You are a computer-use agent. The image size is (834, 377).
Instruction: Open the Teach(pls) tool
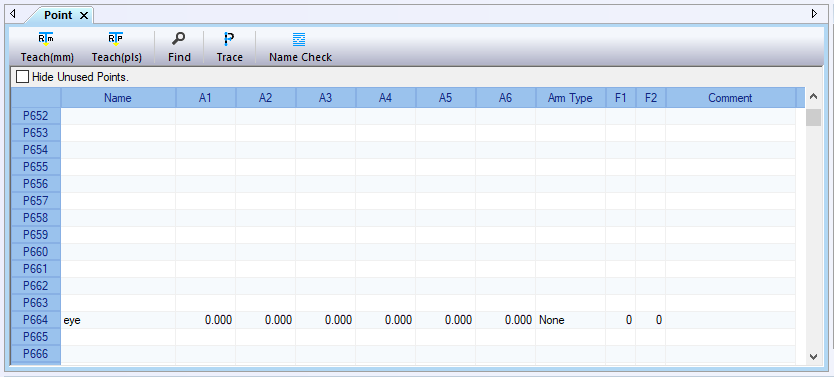point(116,47)
